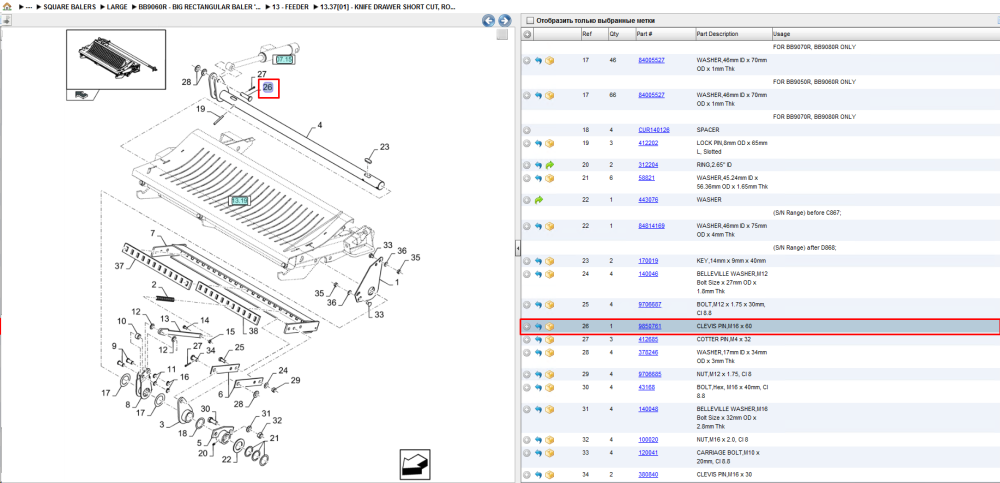Open part number 312204 link

(647, 165)
